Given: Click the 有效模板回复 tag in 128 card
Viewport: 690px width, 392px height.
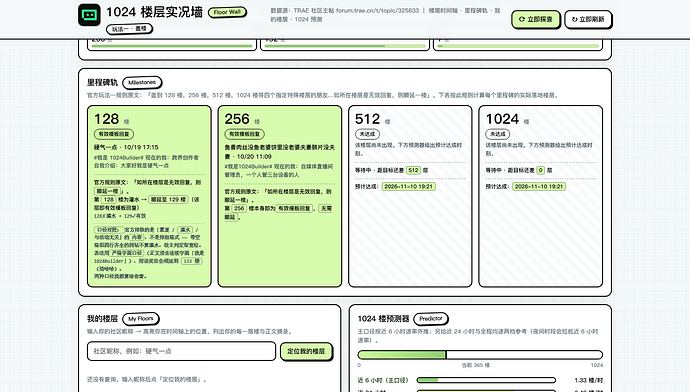Looking at the screenshot, I should 114,134.
